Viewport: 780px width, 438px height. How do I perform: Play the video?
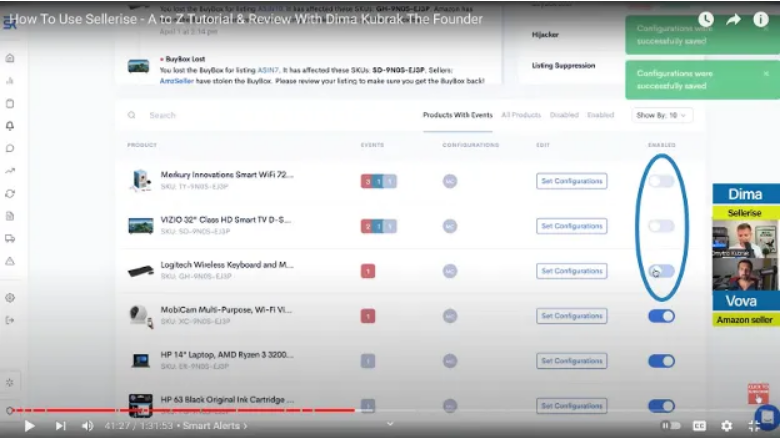pos(29,426)
